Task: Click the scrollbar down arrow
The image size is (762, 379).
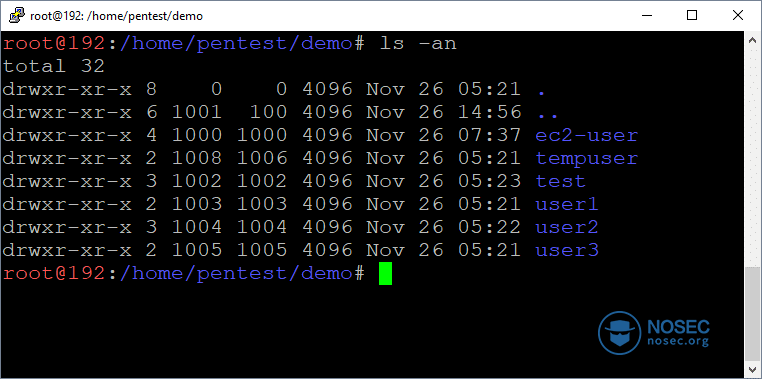Action: (753, 369)
